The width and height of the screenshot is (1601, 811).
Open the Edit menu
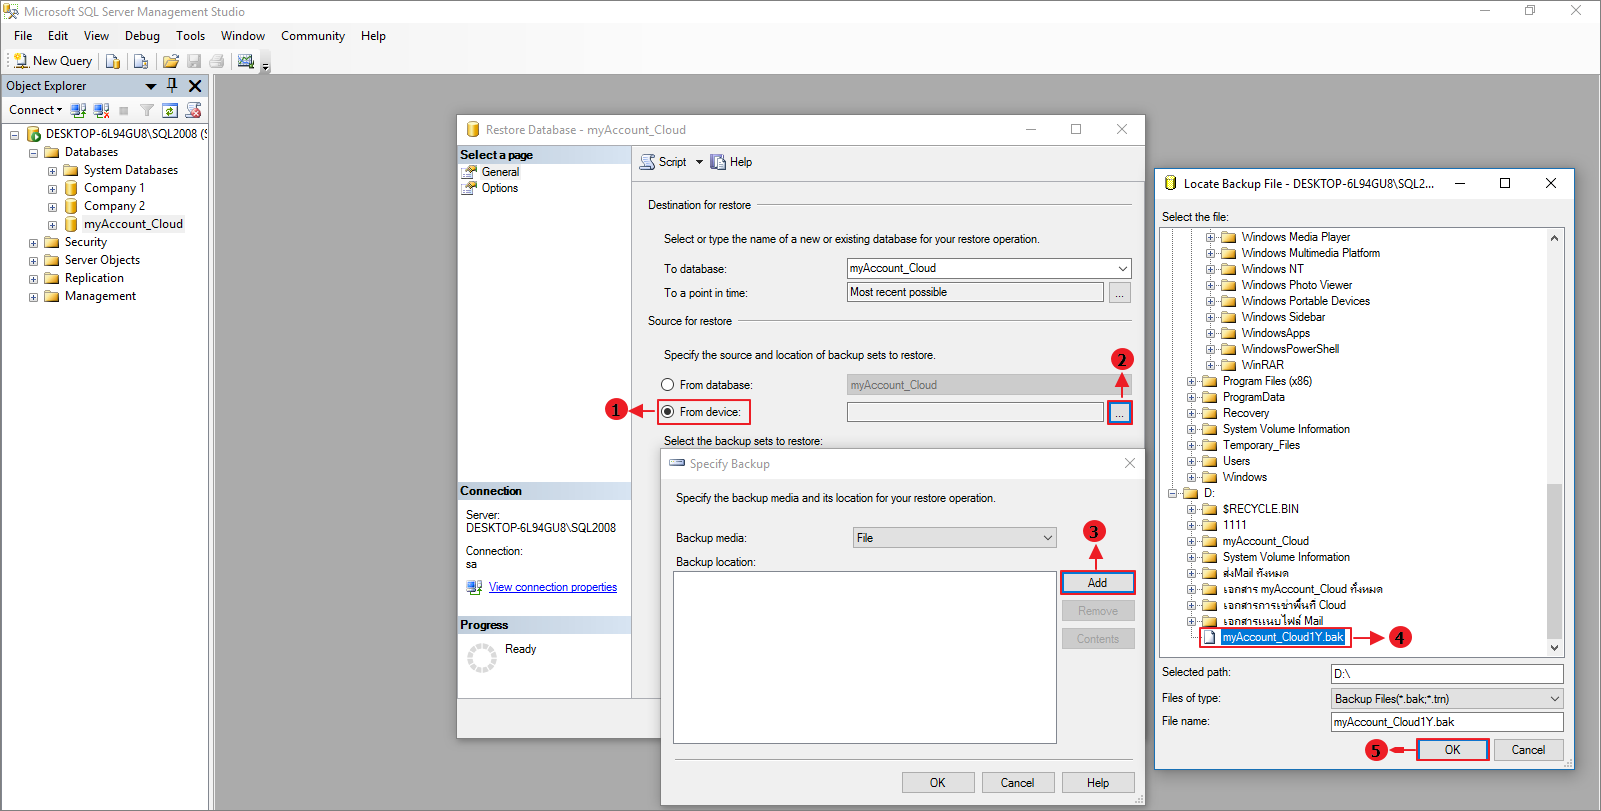tap(58, 36)
